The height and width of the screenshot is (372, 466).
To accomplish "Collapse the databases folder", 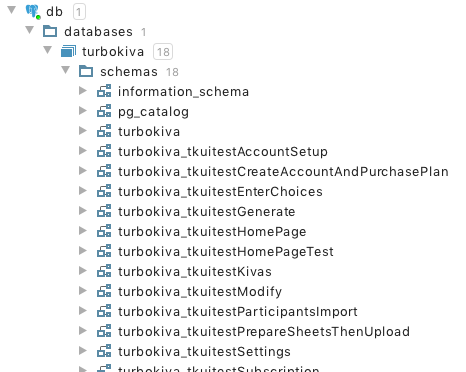I will pyautogui.click(x=30, y=30).
